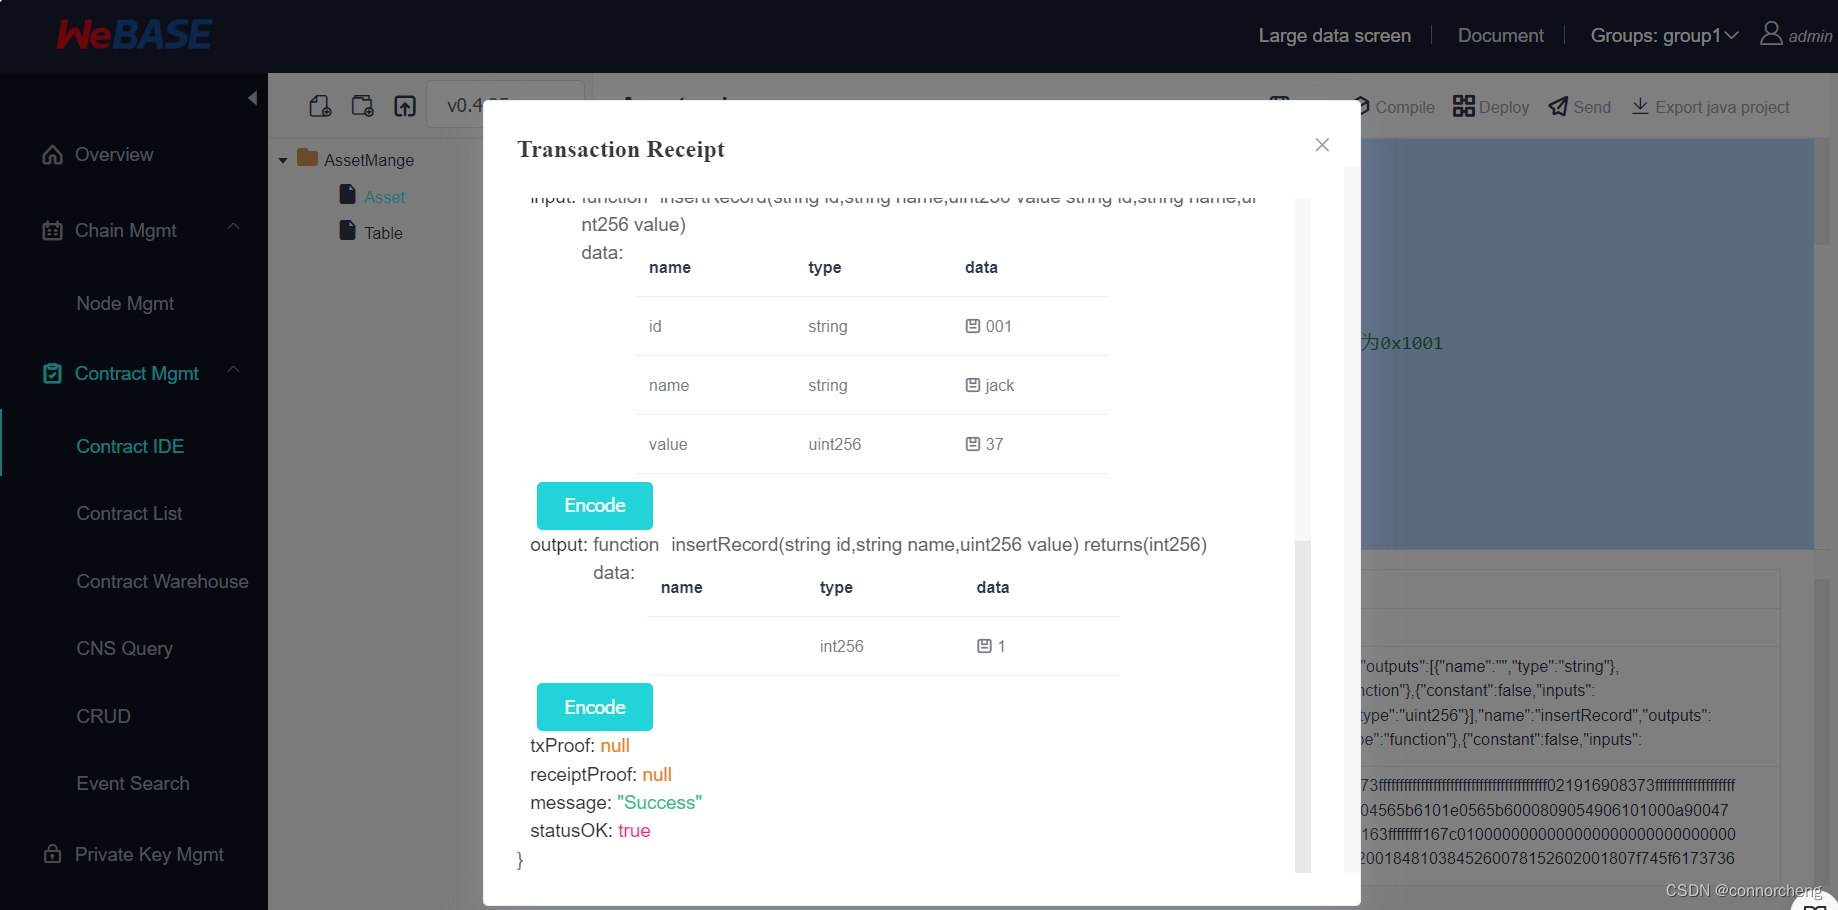The image size is (1838, 910).
Task: Open the Document menu item
Action: [x=1500, y=35]
